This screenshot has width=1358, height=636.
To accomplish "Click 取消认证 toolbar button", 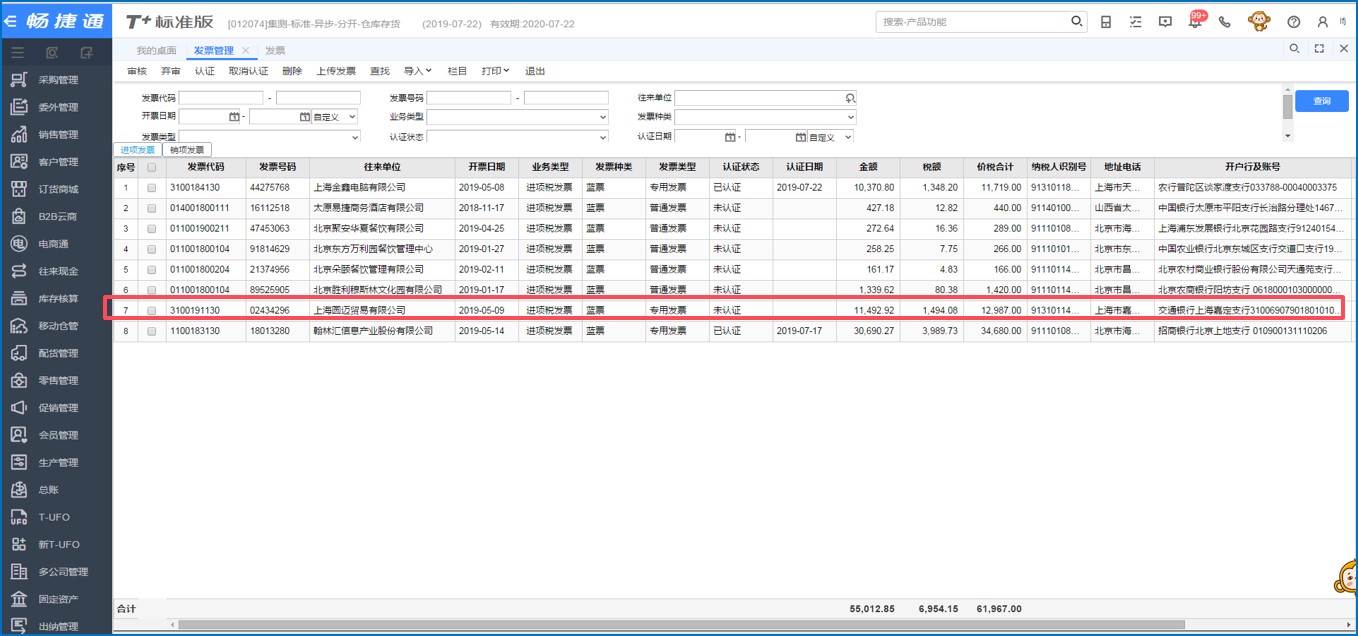I will tap(248, 71).
